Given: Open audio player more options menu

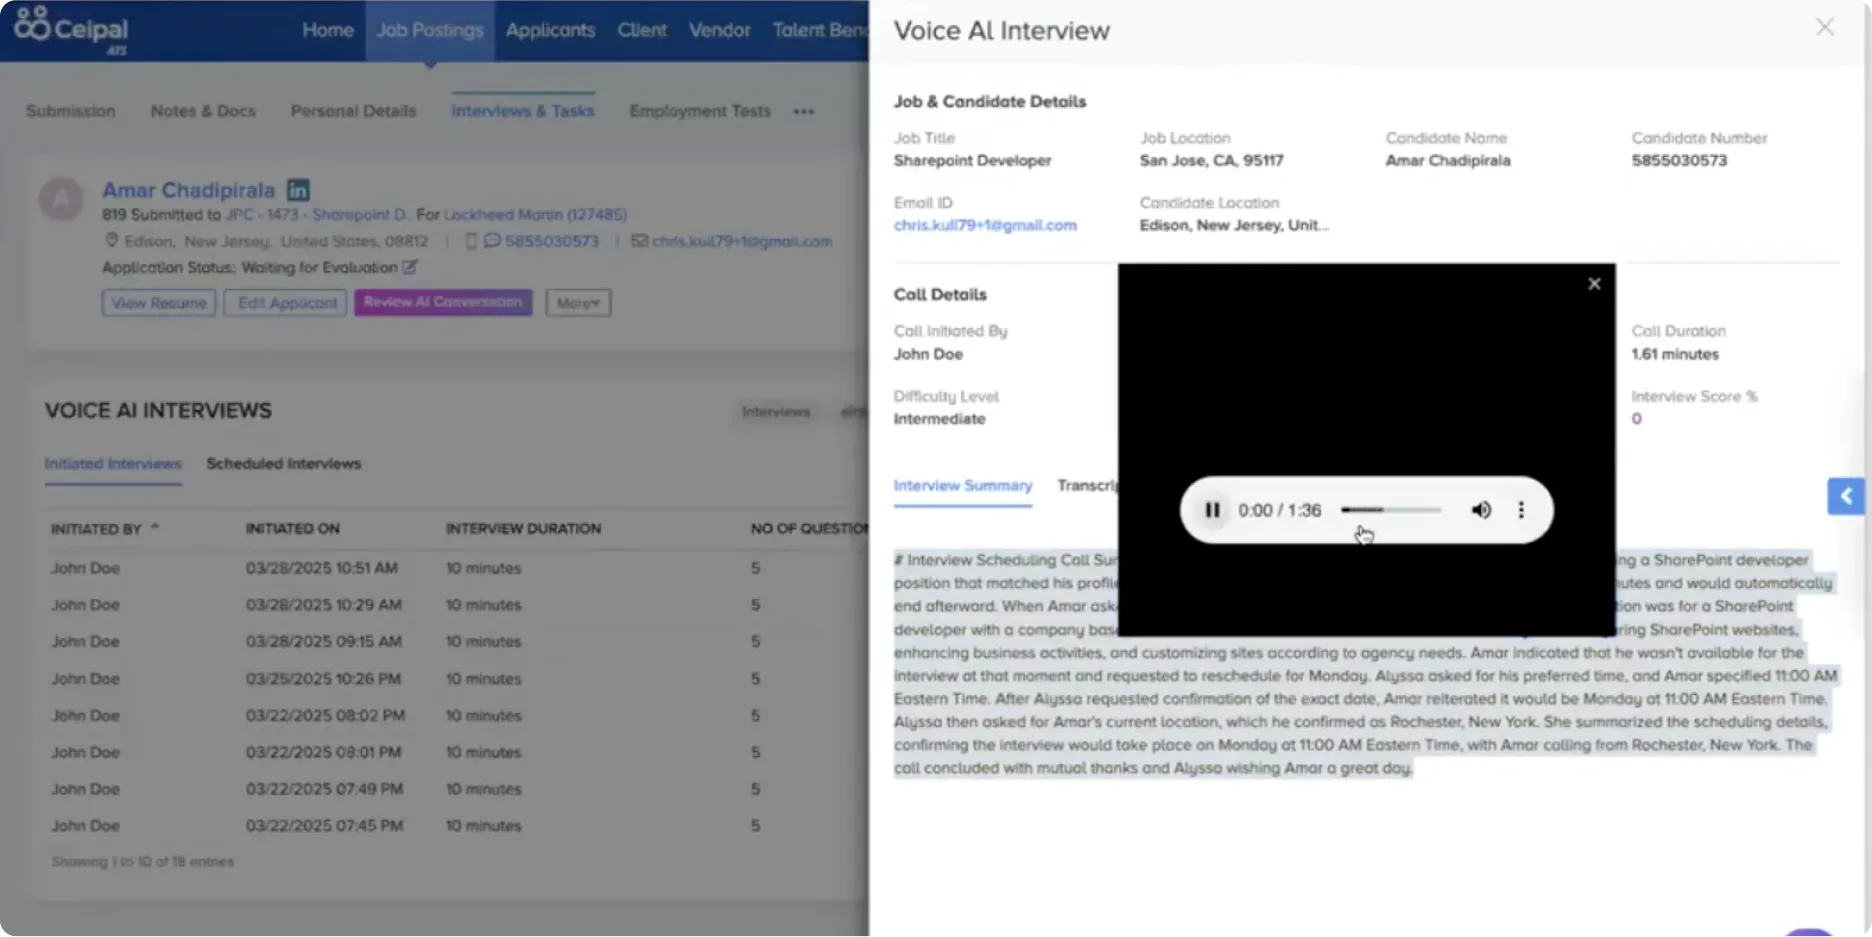Looking at the screenshot, I should pos(1521,510).
